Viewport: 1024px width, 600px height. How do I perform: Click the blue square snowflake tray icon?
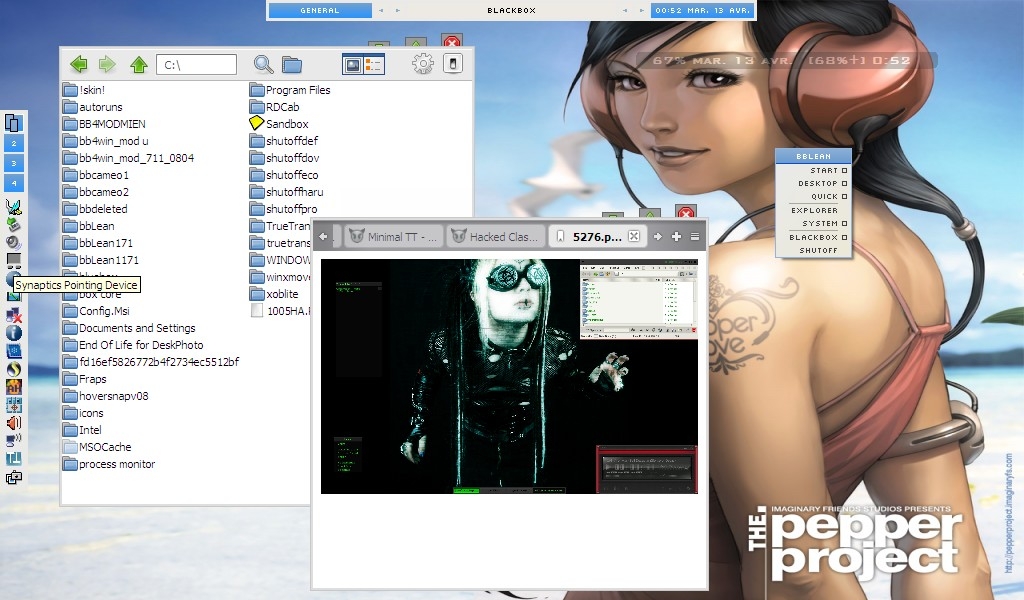[x=14, y=351]
